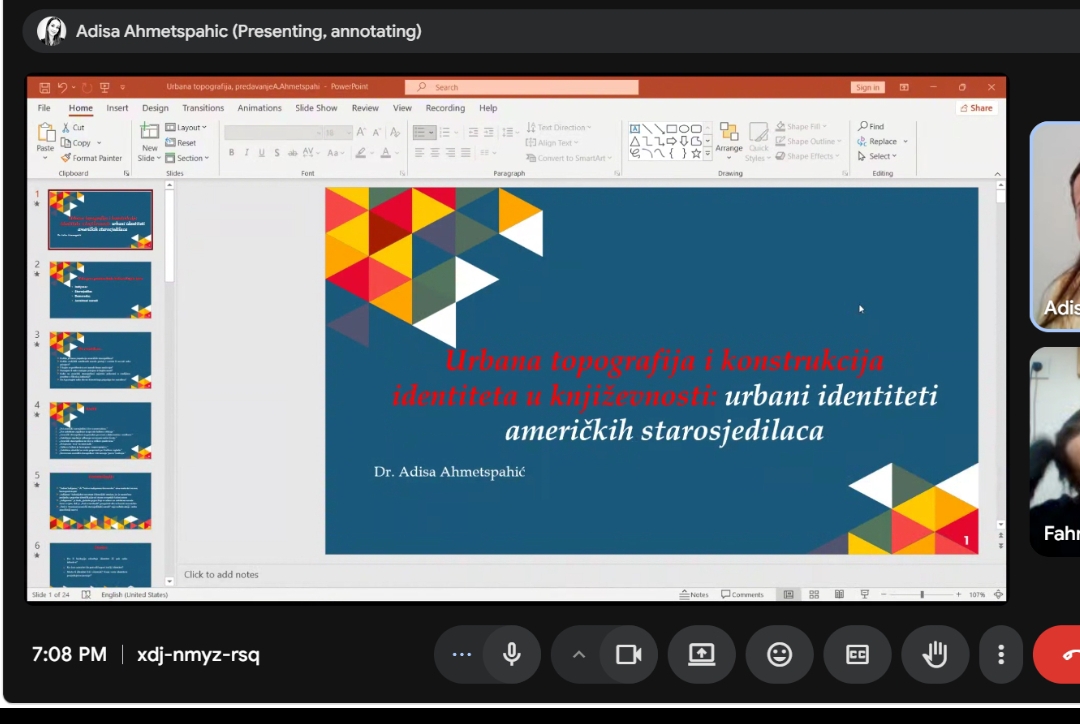Raise hand in the meeting

click(935, 654)
